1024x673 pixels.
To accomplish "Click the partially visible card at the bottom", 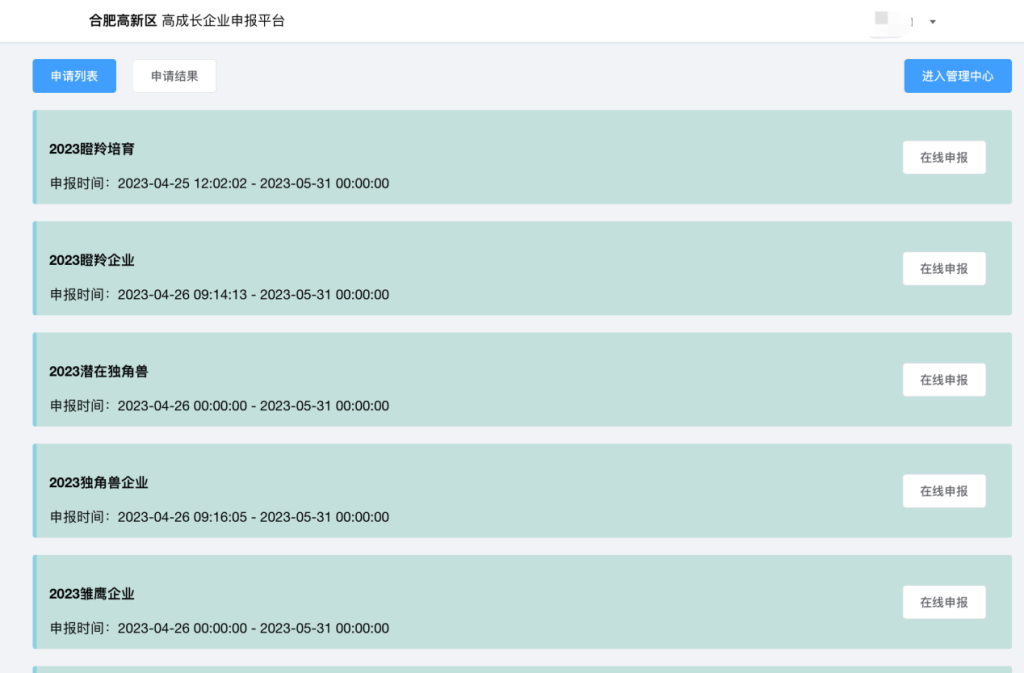I will click(x=522, y=669).
